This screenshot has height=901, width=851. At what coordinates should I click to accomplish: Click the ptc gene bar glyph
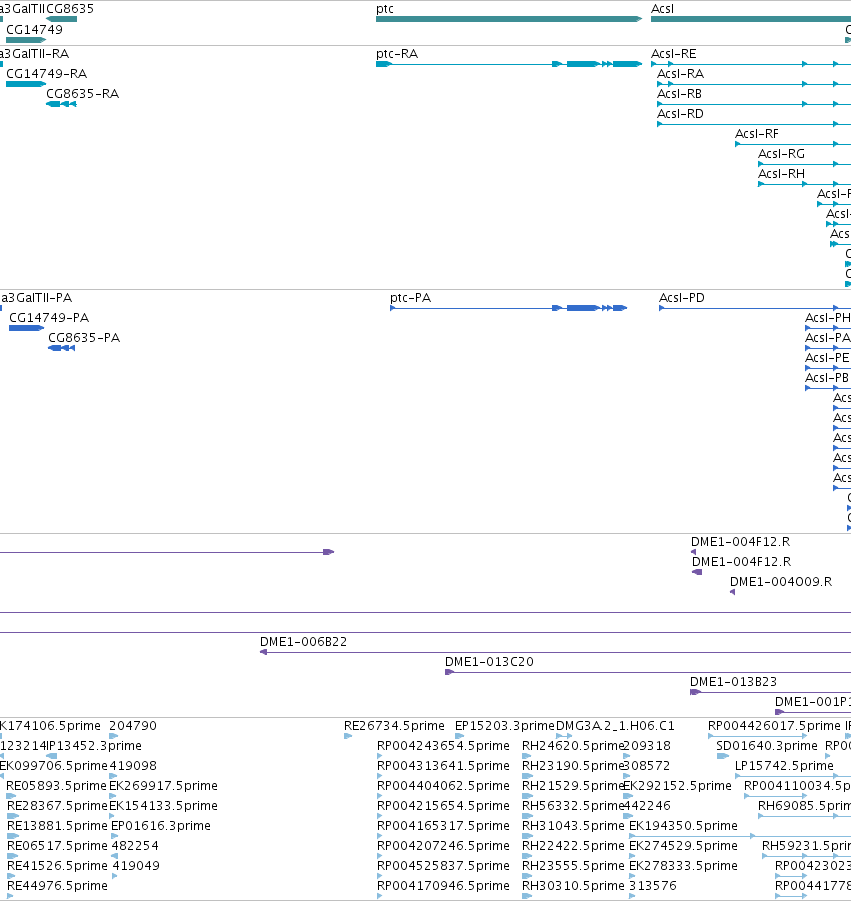[509, 19]
